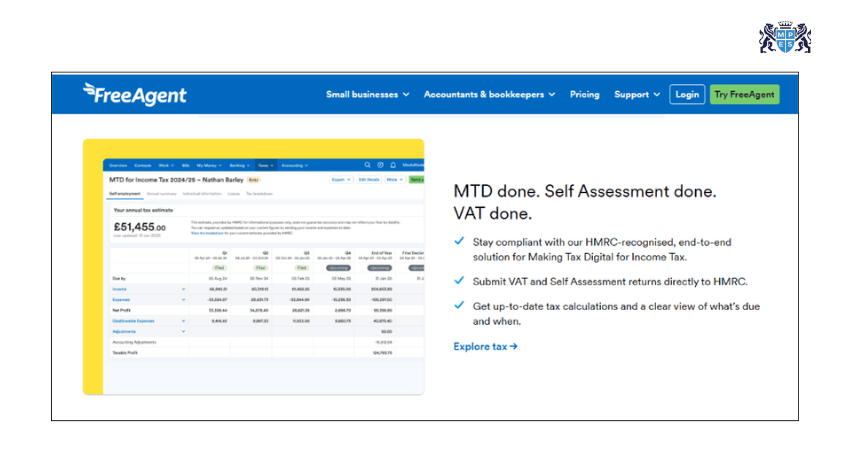Click the £51,455.00 tax estimate amount
The image size is (850, 450).
point(140,227)
